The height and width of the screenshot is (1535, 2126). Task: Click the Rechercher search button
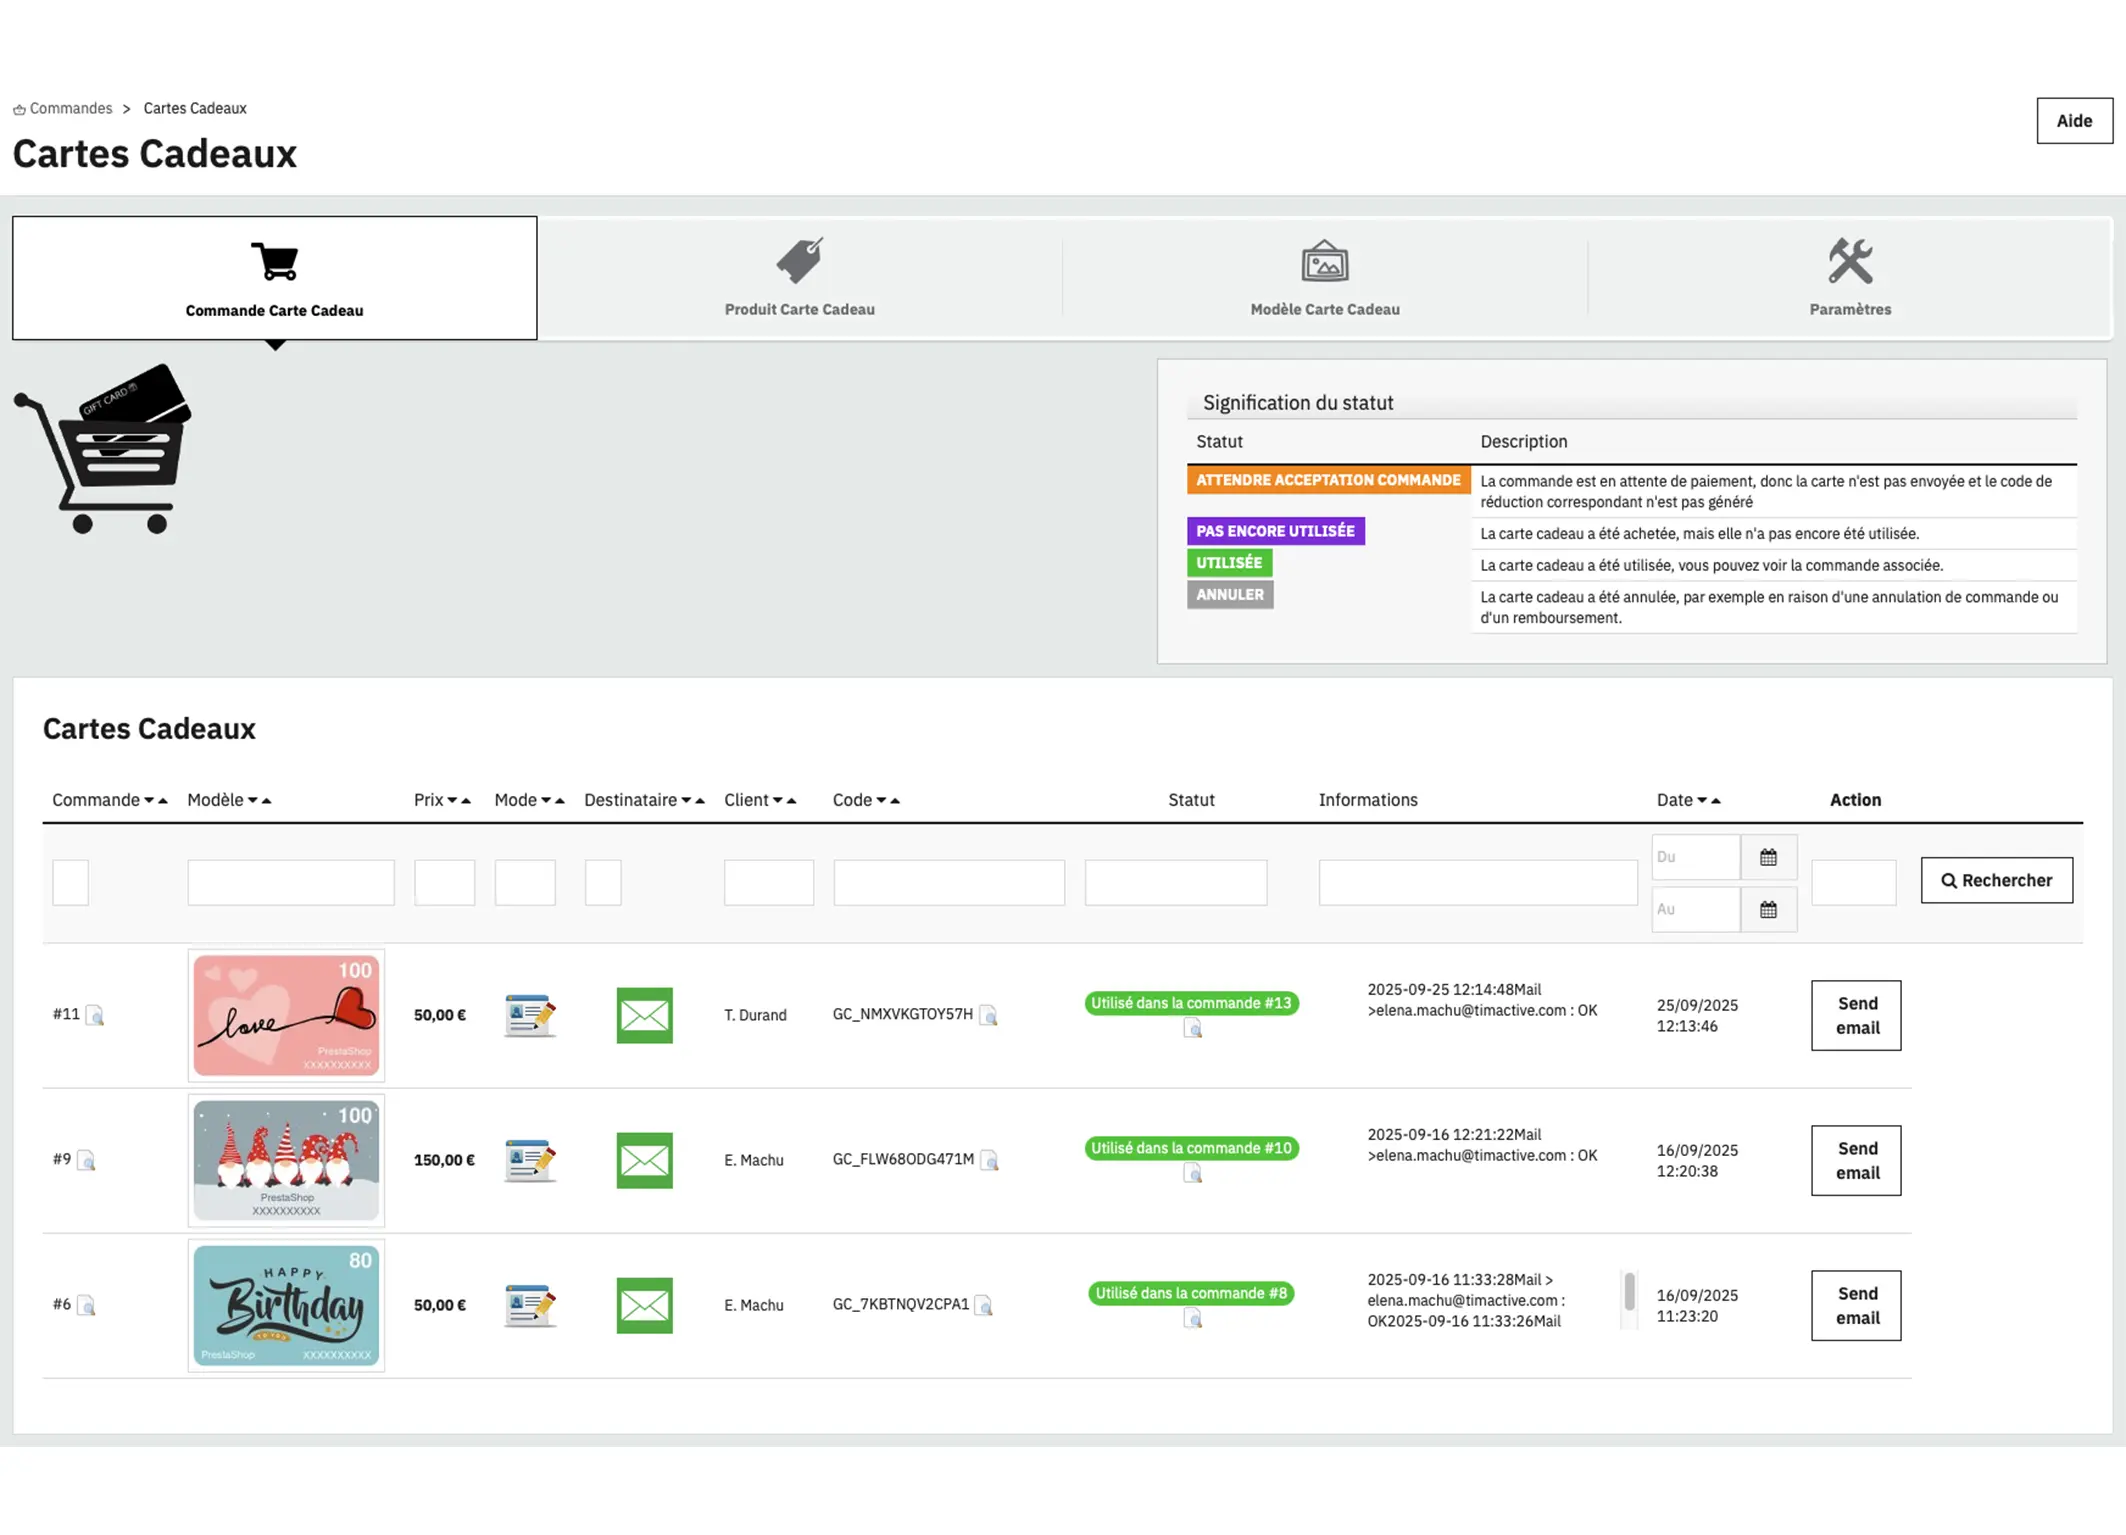click(x=1996, y=880)
